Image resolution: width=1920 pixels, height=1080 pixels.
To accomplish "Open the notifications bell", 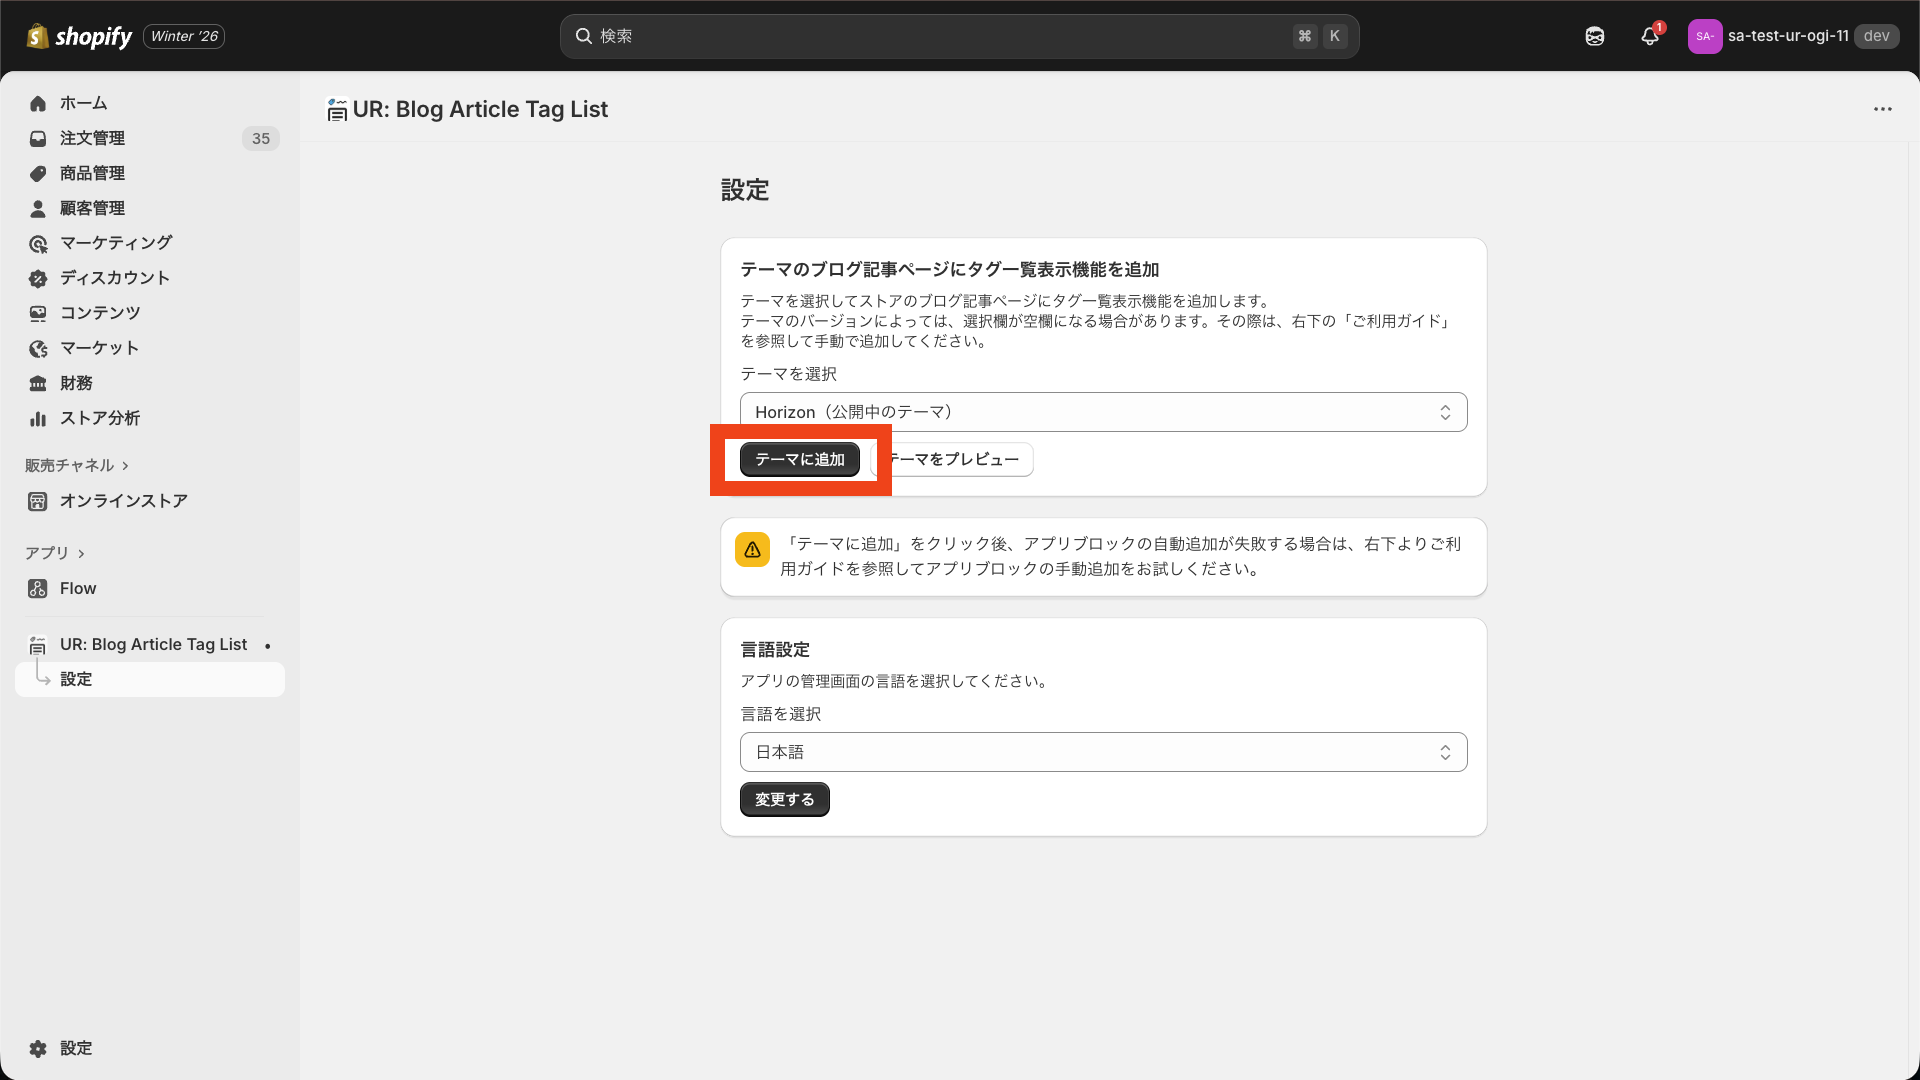I will point(1650,36).
